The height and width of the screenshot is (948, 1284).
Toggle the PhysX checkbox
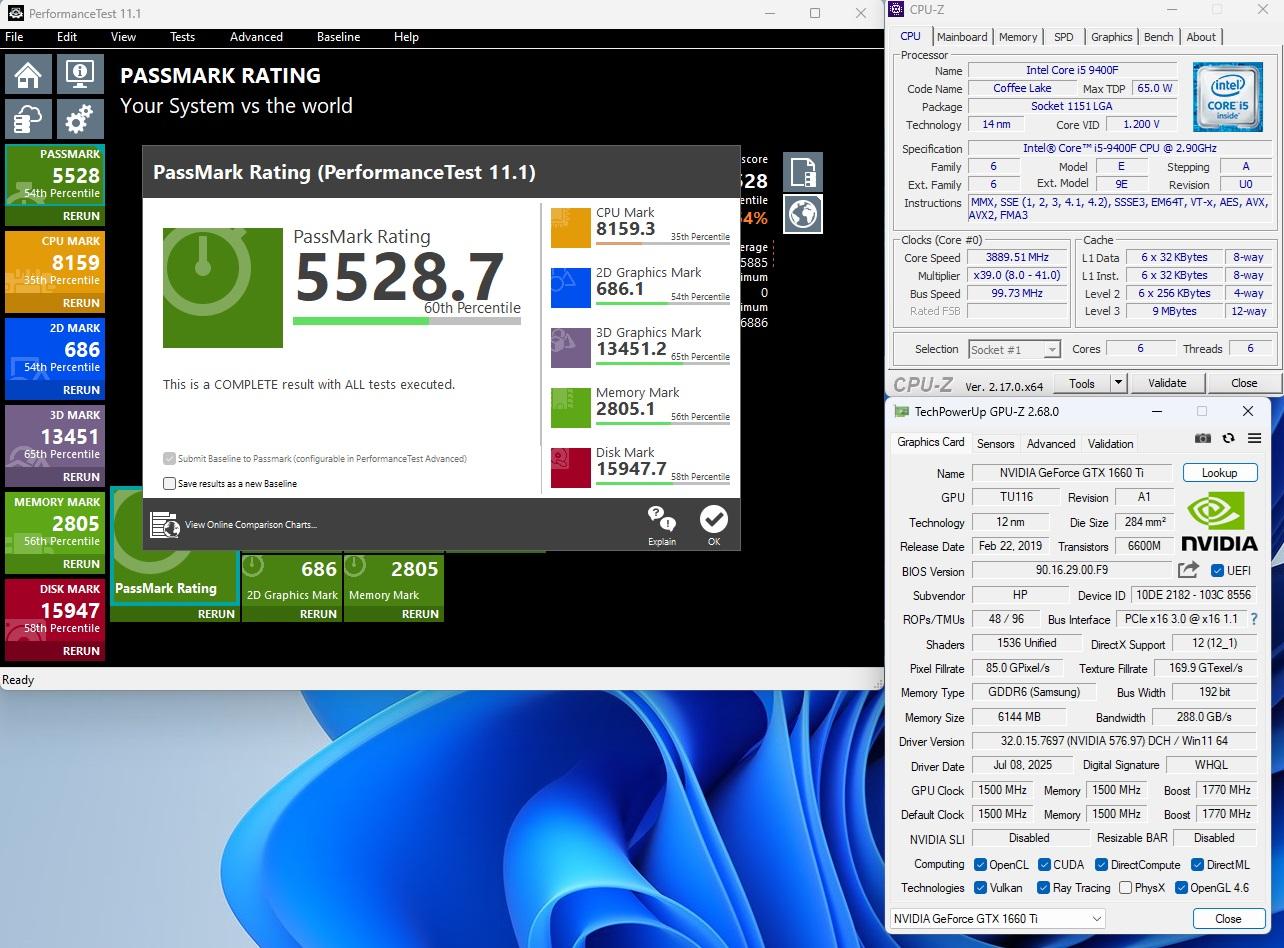click(1125, 887)
